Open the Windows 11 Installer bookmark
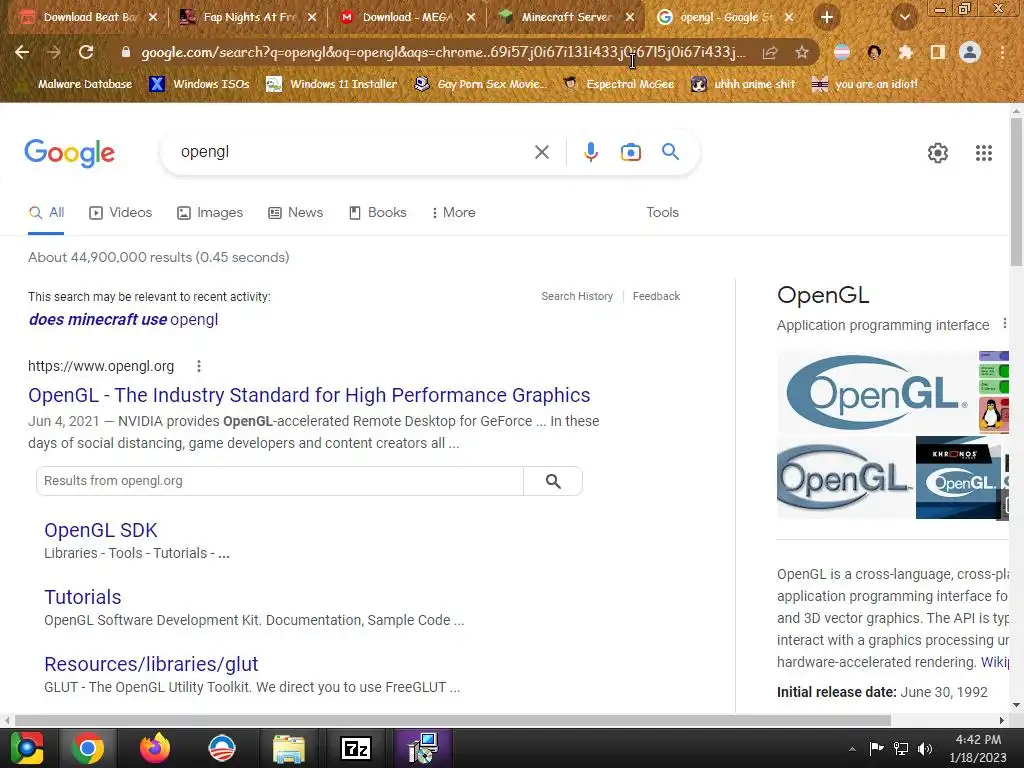Viewport: 1024px width, 768px height. click(332, 84)
